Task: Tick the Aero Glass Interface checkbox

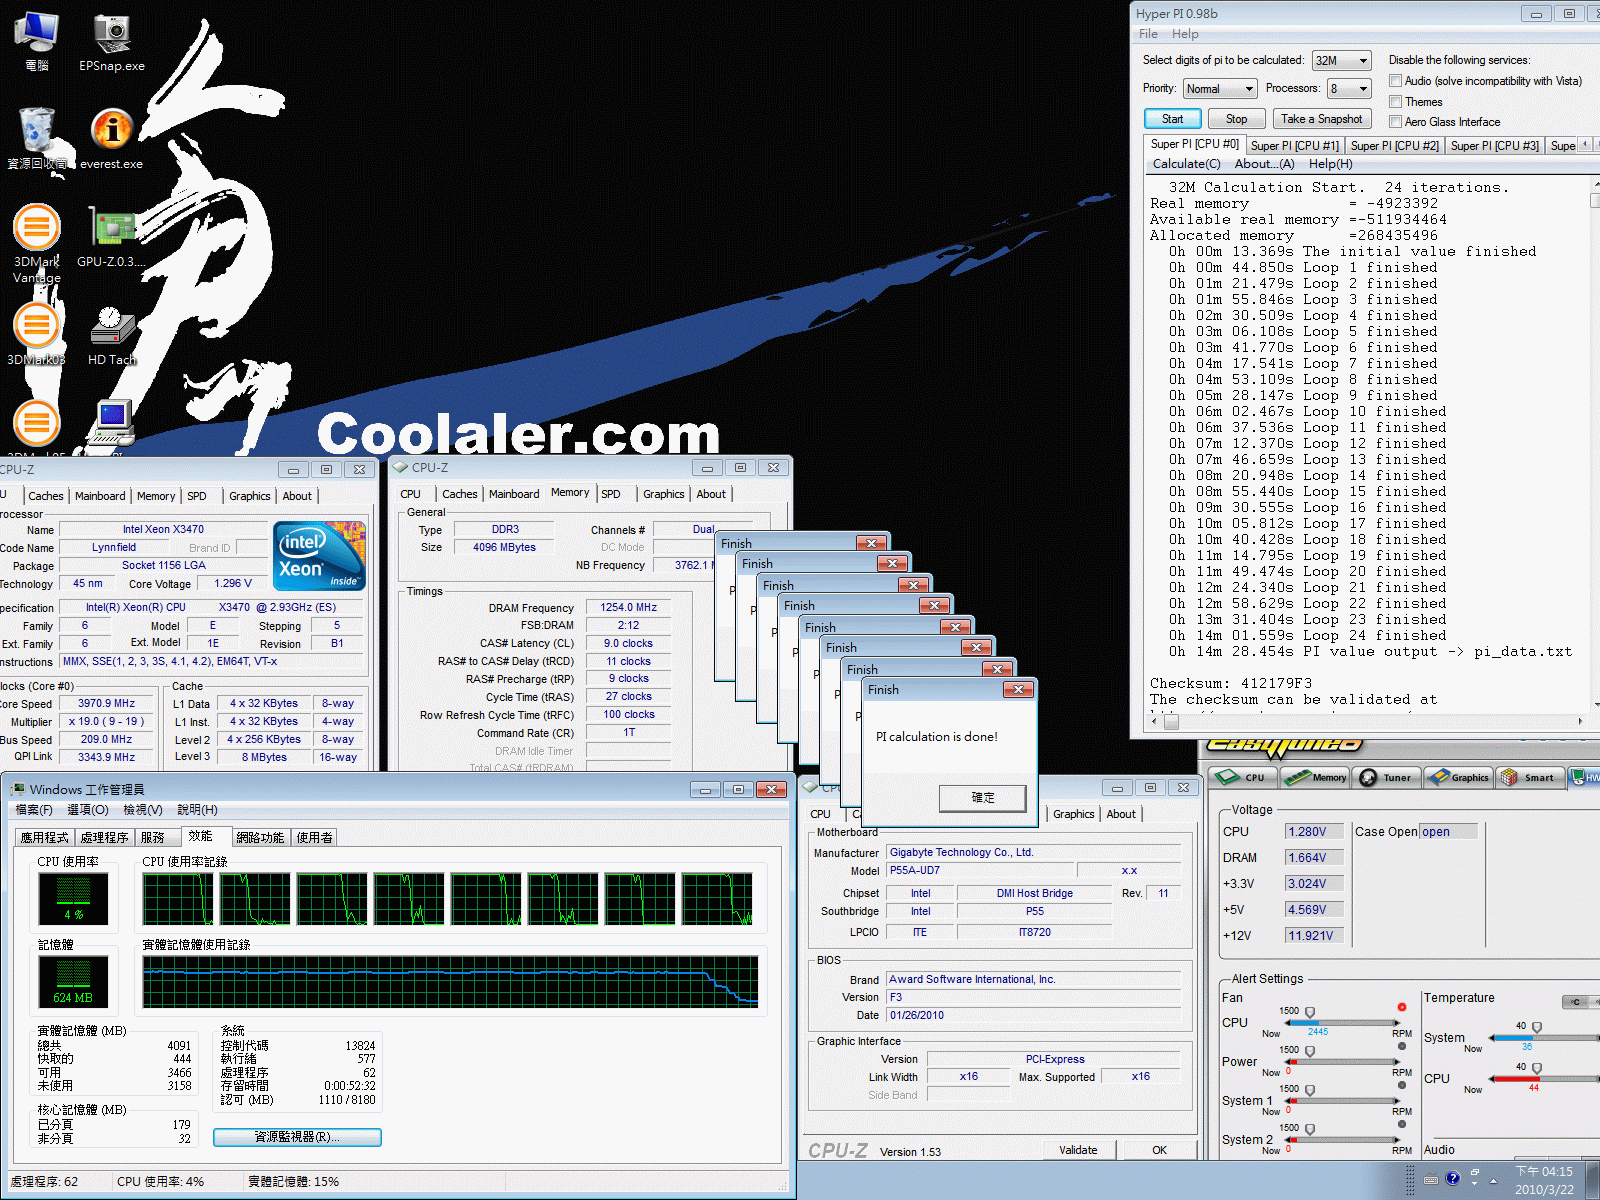Action: coord(1396,122)
